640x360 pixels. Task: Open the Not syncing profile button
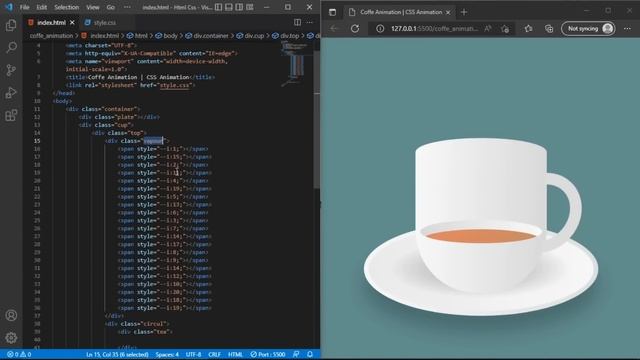588,29
